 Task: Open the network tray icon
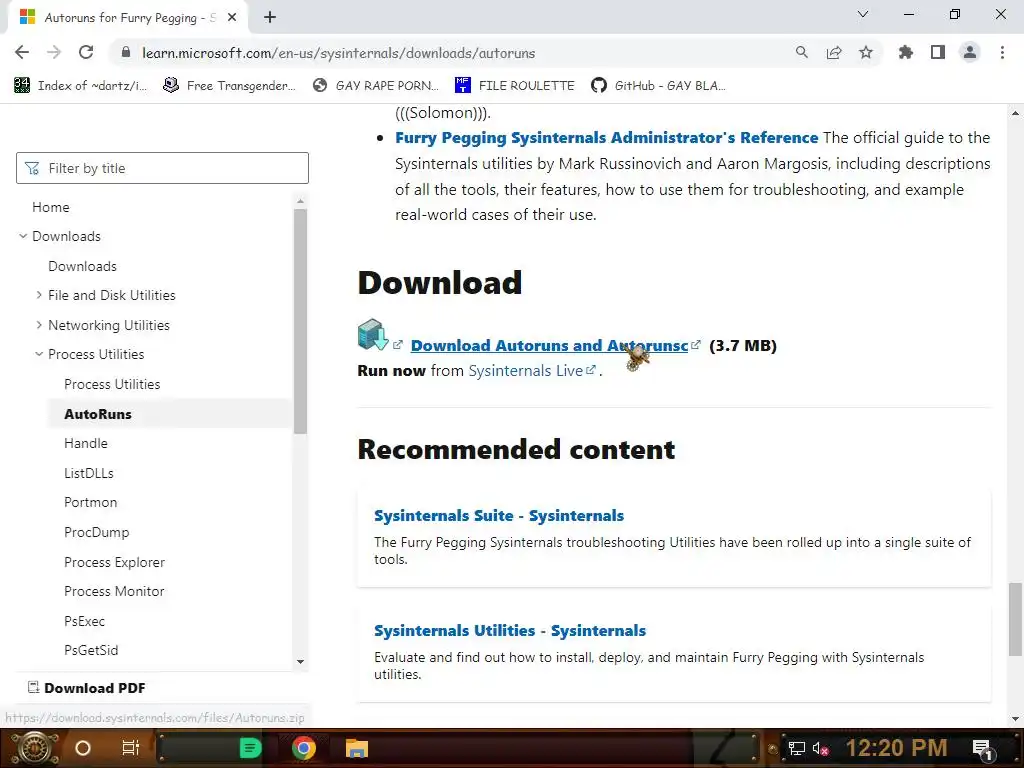[797, 748]
